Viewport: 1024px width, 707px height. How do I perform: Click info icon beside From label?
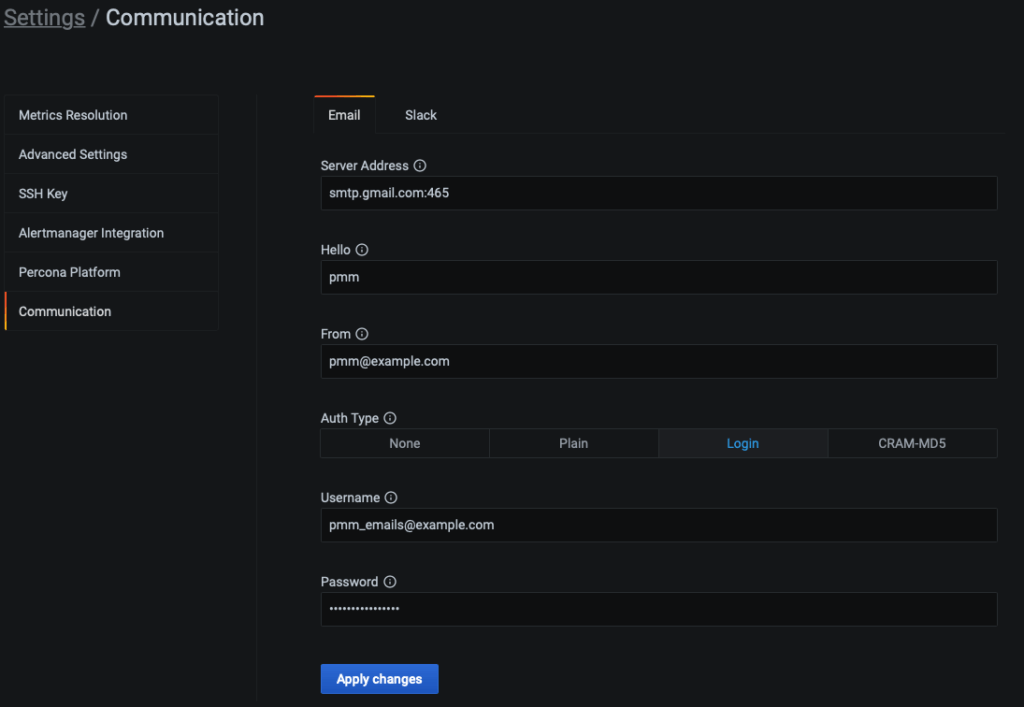[362, 334]
